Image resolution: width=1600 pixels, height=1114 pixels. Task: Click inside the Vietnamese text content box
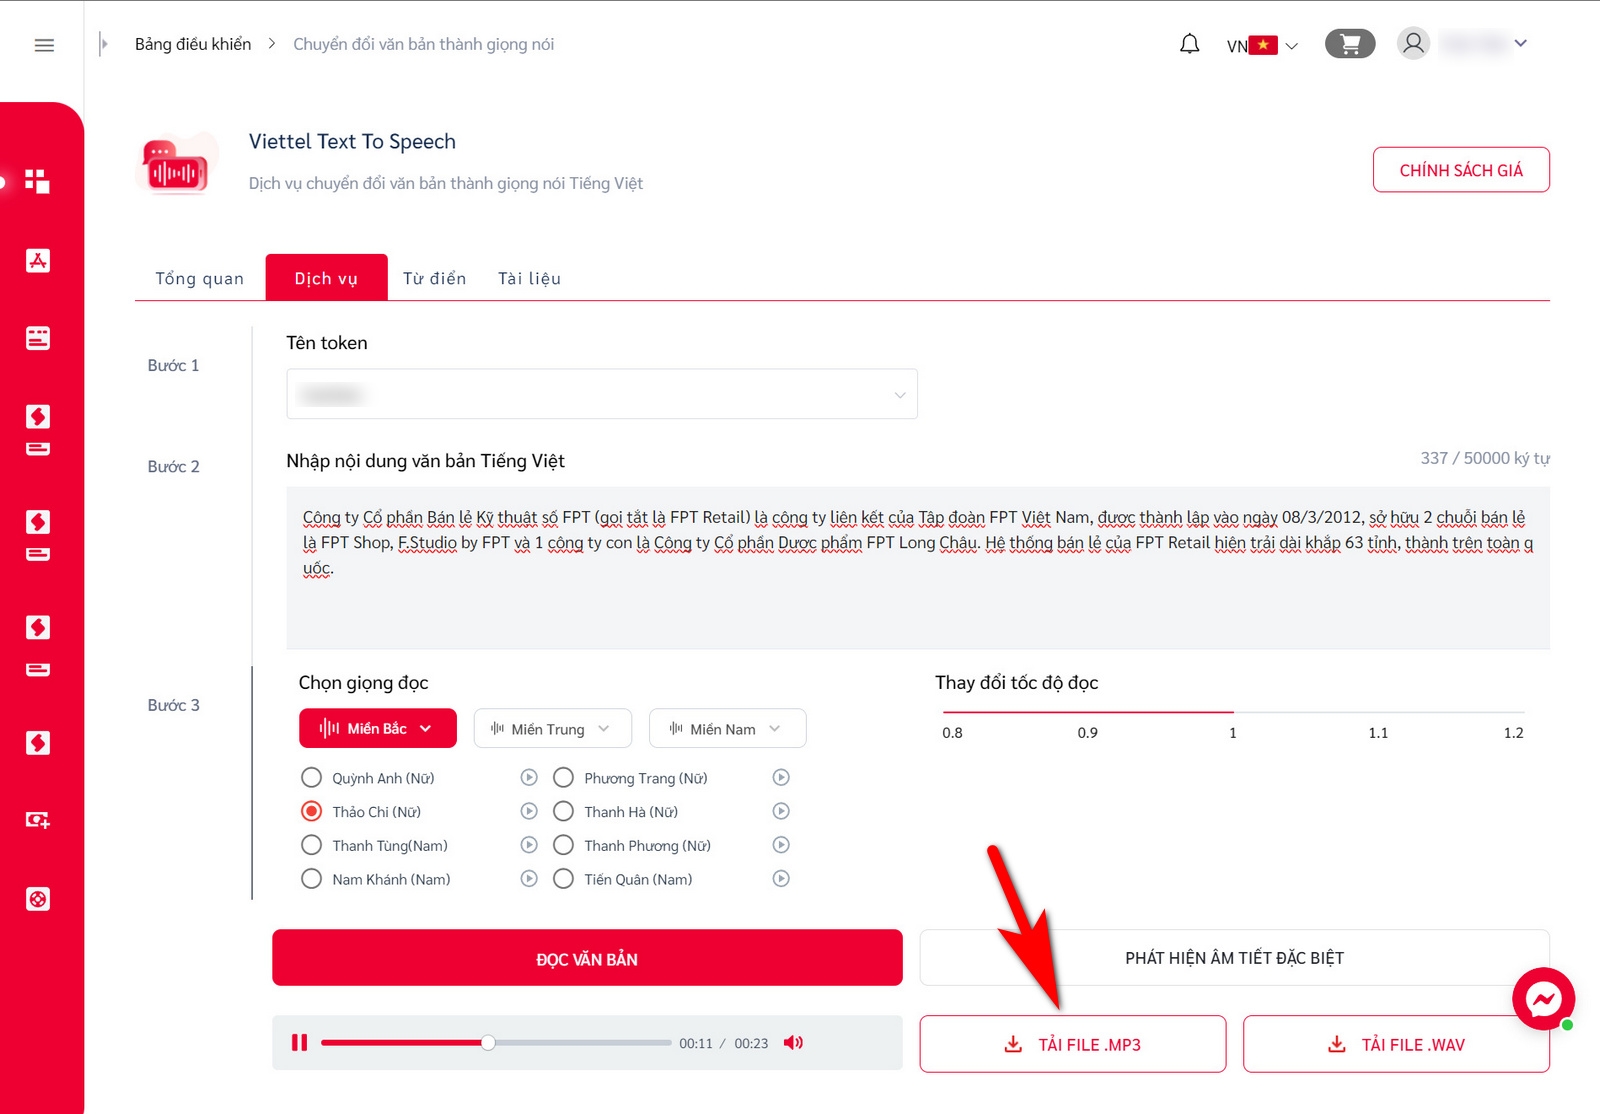coord(918,568)
